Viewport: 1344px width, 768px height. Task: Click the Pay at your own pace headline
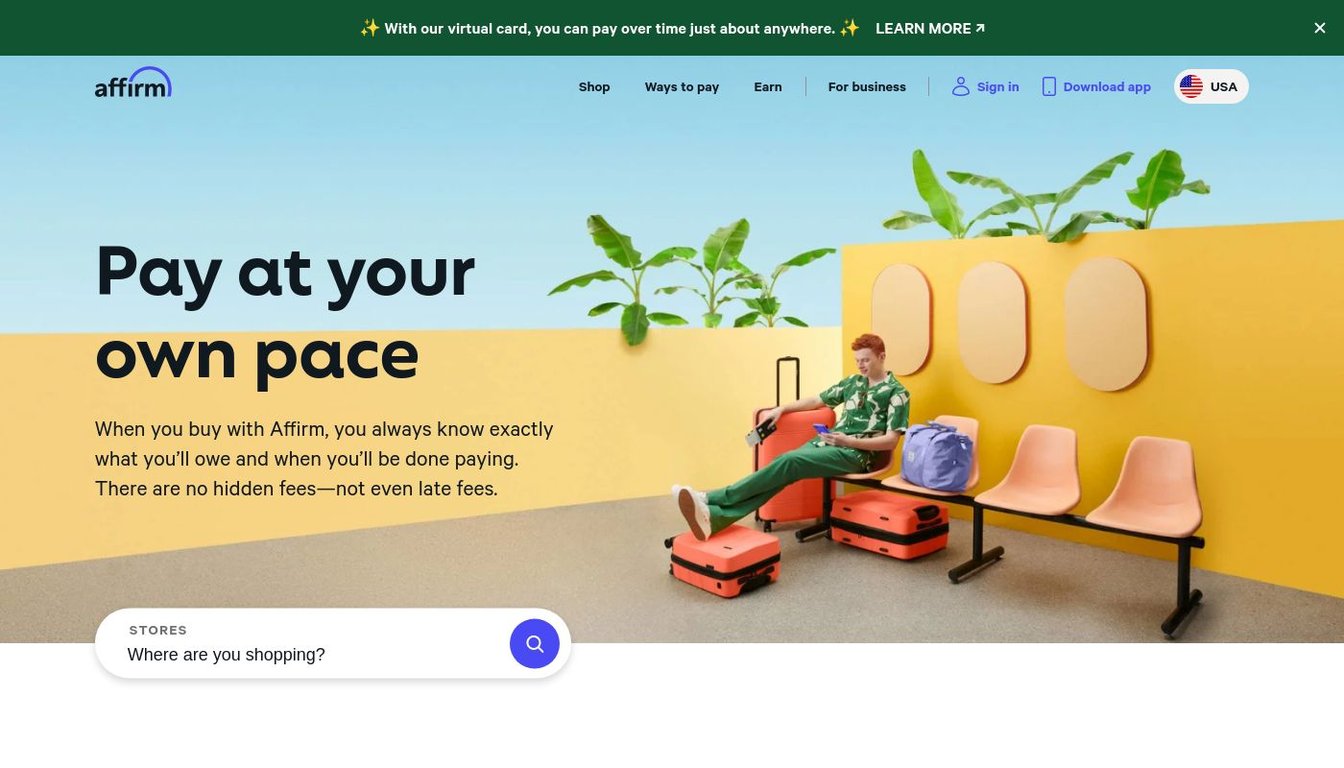[x=285, y=312]
